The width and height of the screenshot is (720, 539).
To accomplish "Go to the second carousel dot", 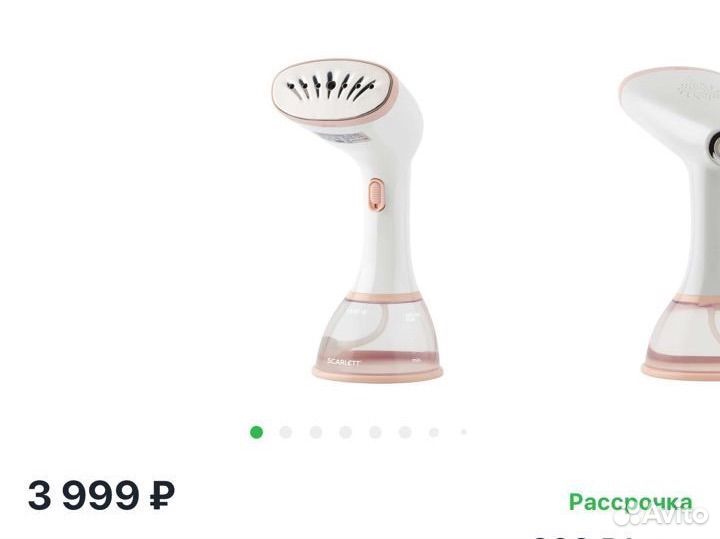I will (x=286, y=432).
